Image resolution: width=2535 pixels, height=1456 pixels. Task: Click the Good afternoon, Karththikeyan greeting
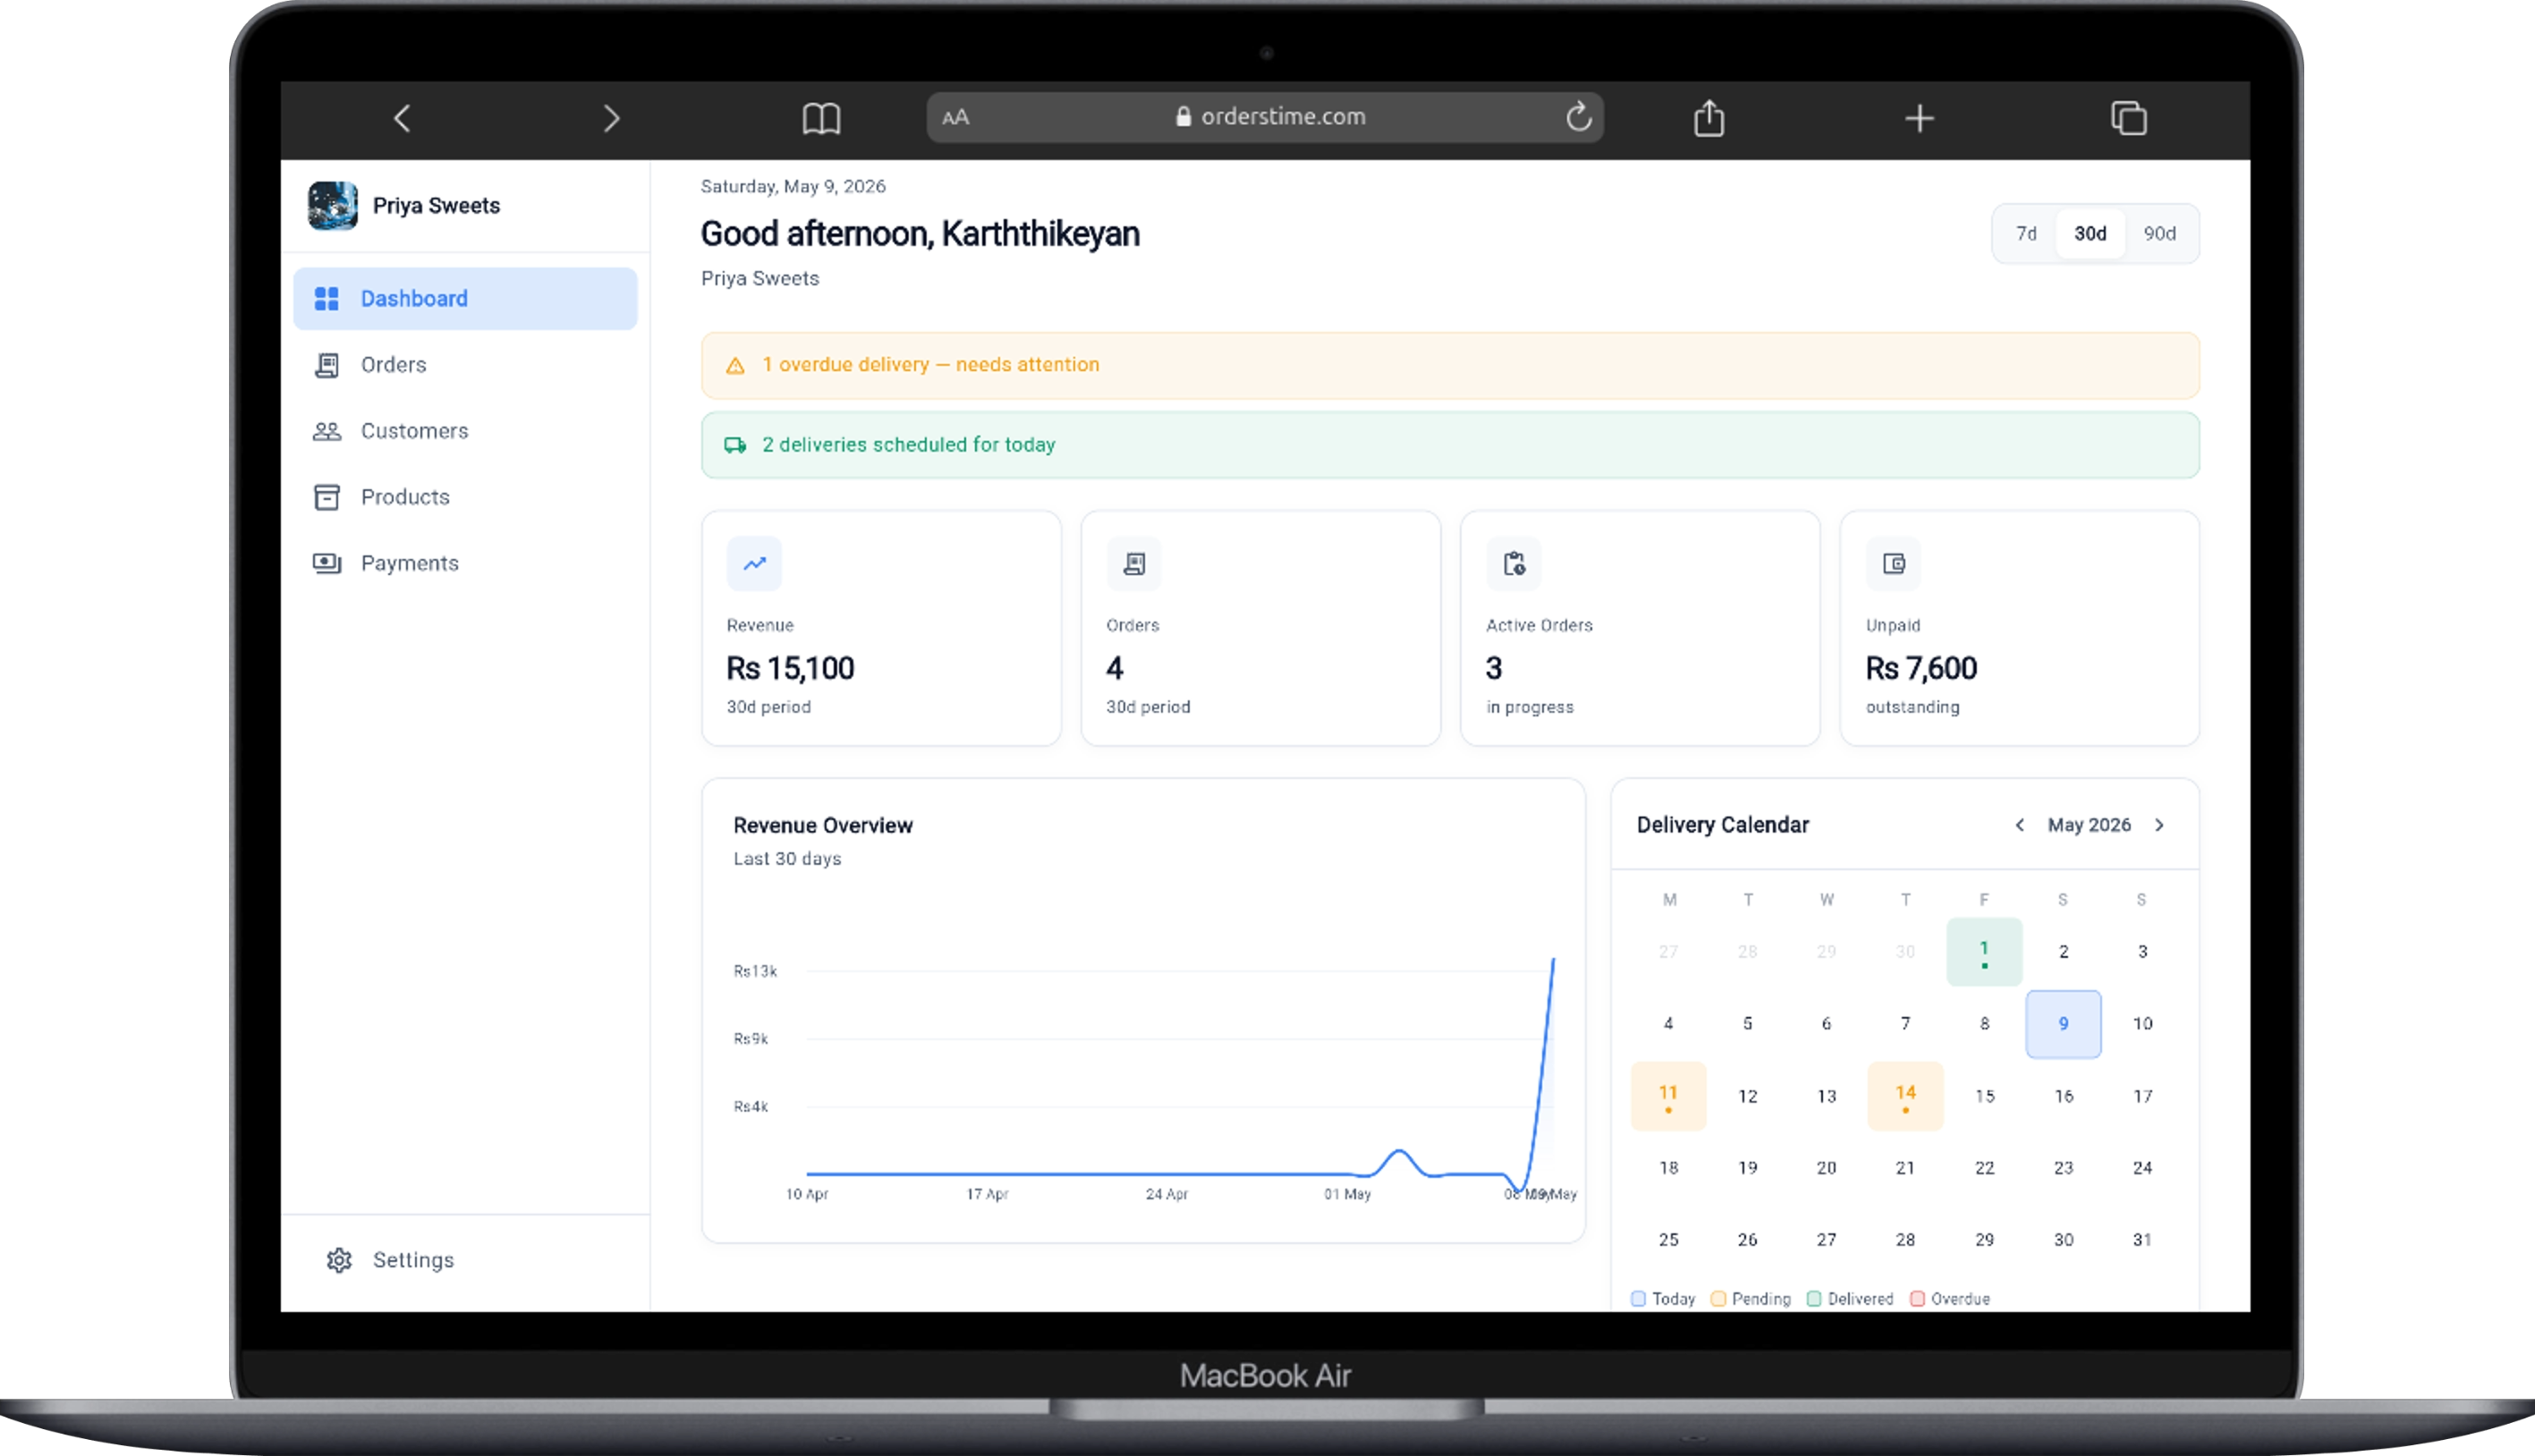pos(920,234)
